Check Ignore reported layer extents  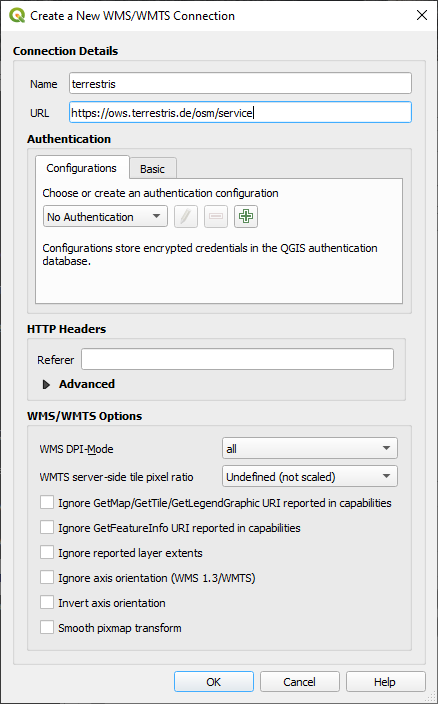point(47,553)
